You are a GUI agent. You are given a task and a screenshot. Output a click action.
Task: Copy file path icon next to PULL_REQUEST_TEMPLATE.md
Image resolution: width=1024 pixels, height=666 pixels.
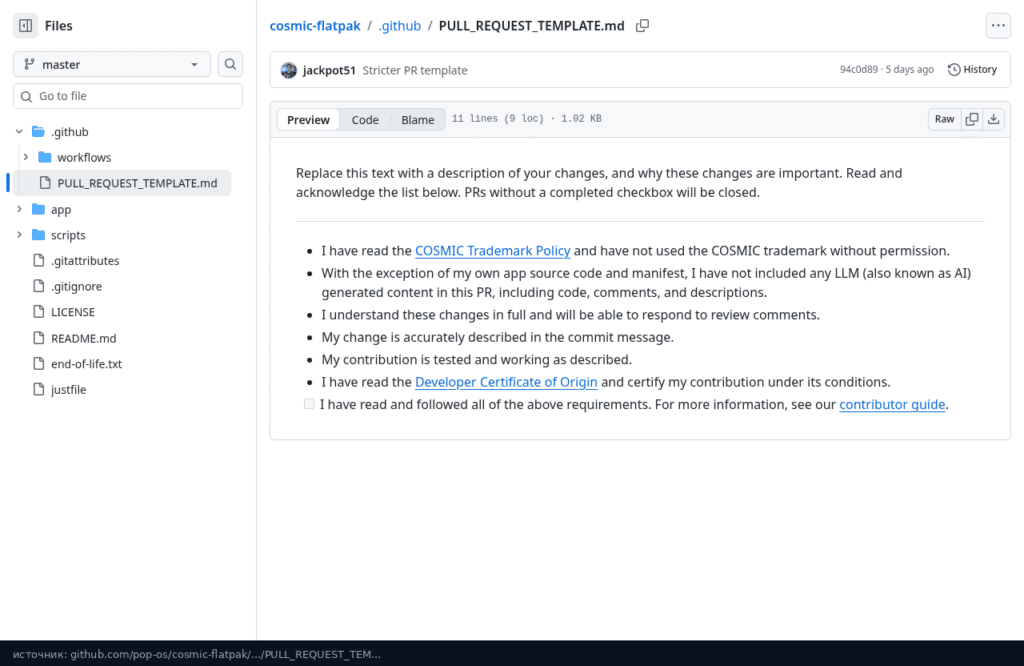(x=643, y=25)
